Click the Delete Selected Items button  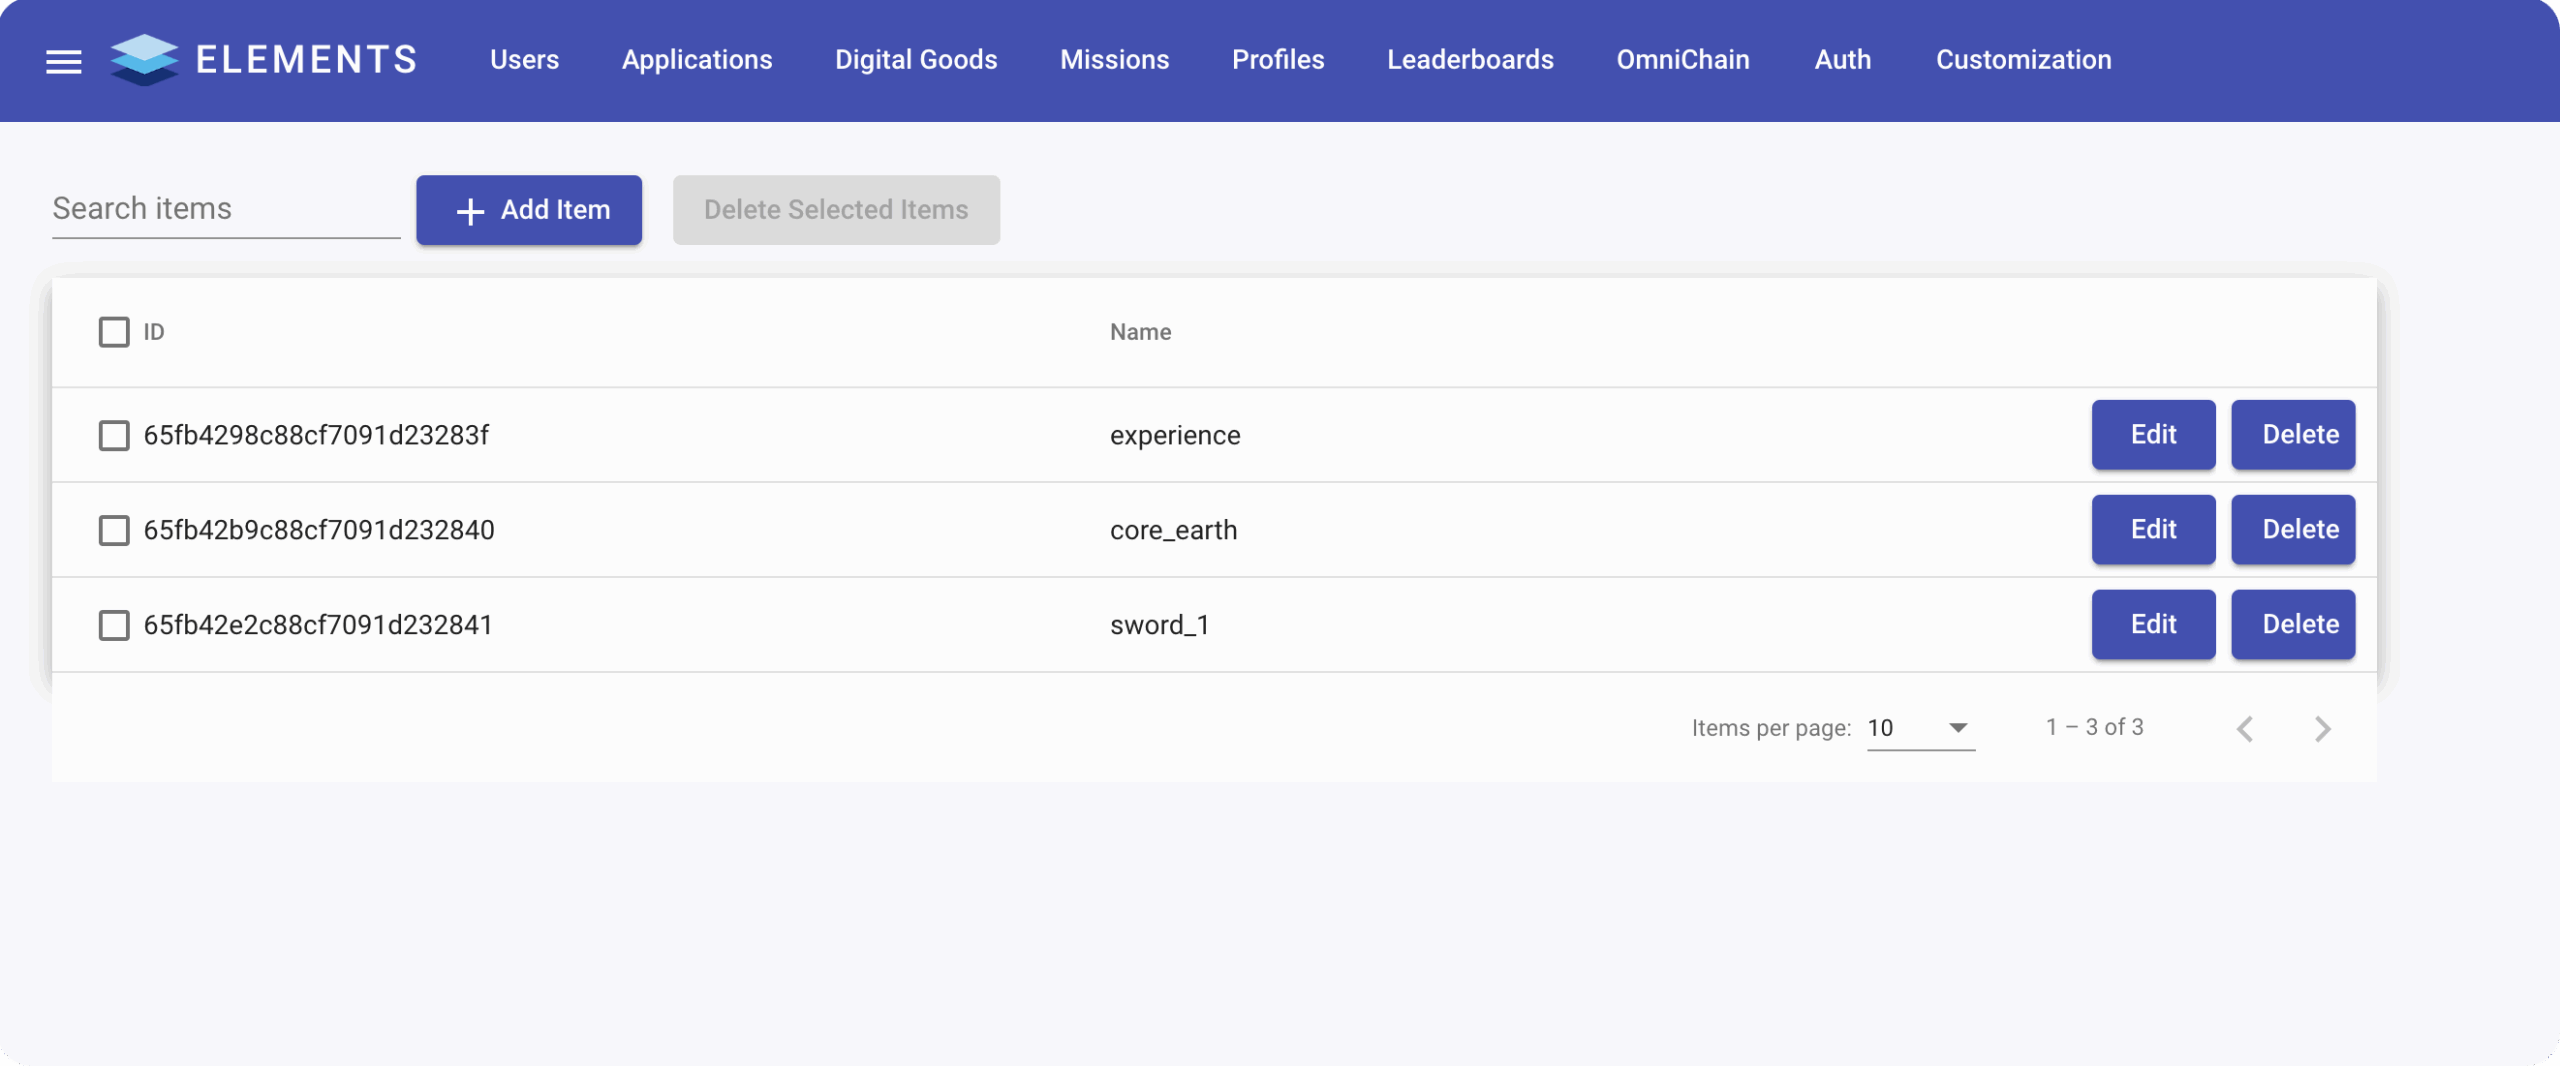[x=836, y=210]
